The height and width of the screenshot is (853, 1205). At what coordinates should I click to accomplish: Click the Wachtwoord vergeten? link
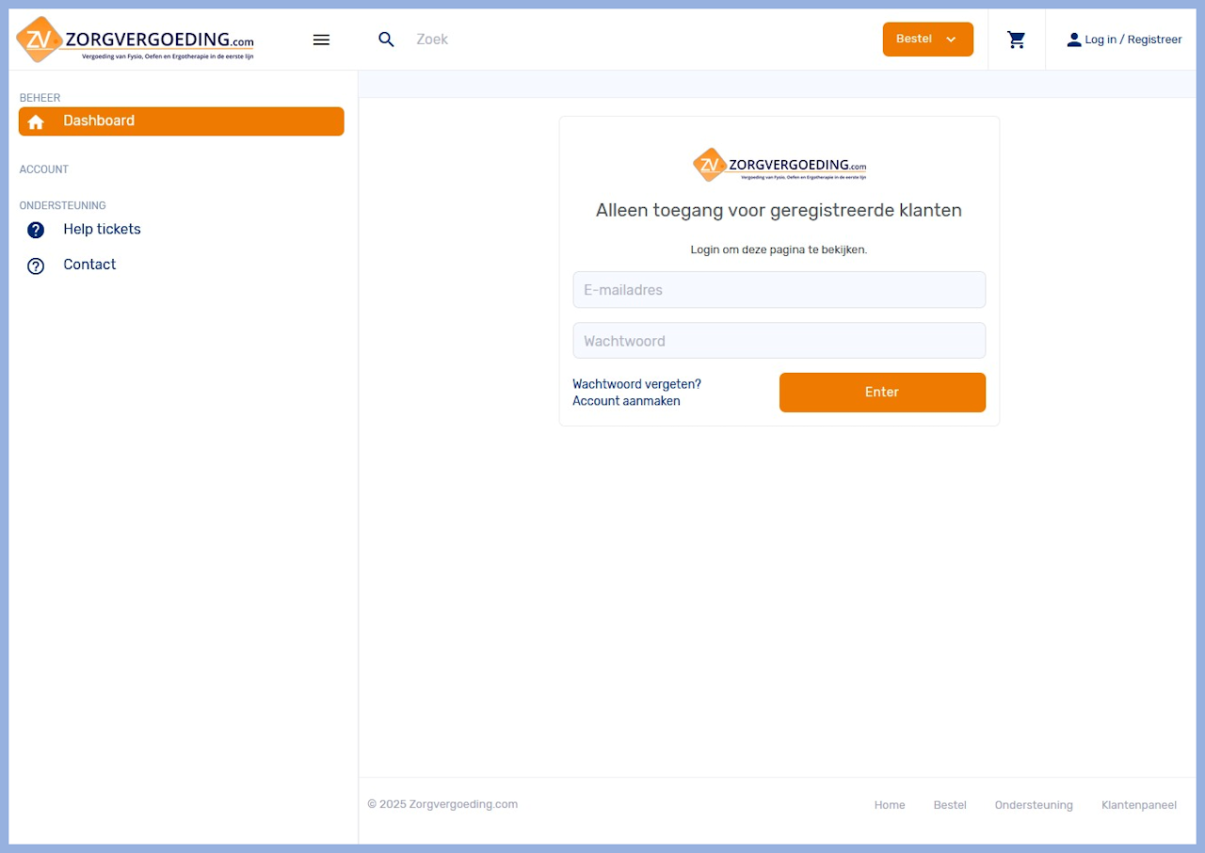636,384
